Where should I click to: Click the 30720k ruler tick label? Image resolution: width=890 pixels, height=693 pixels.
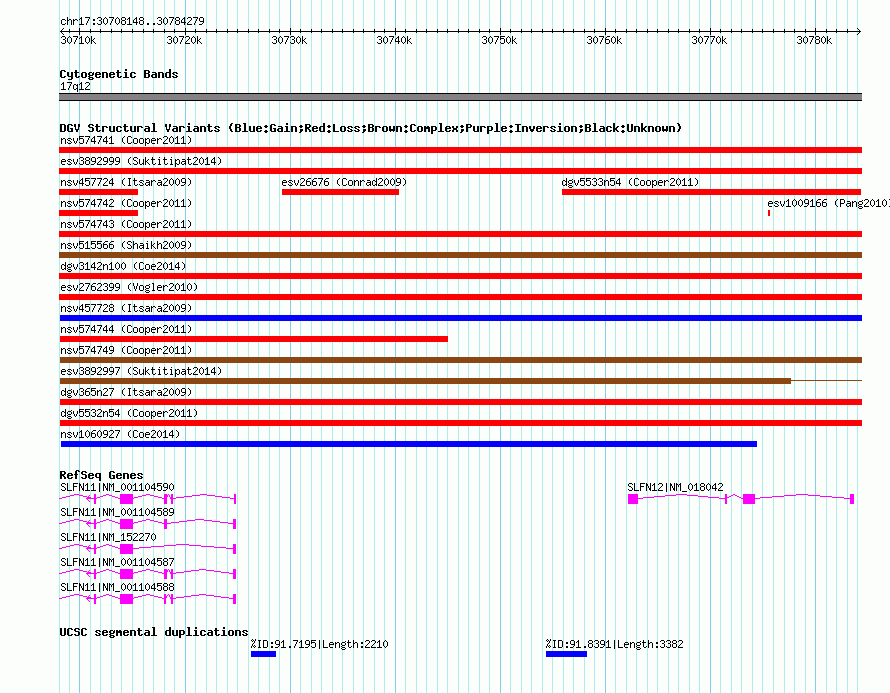click(x=184, y=40)
